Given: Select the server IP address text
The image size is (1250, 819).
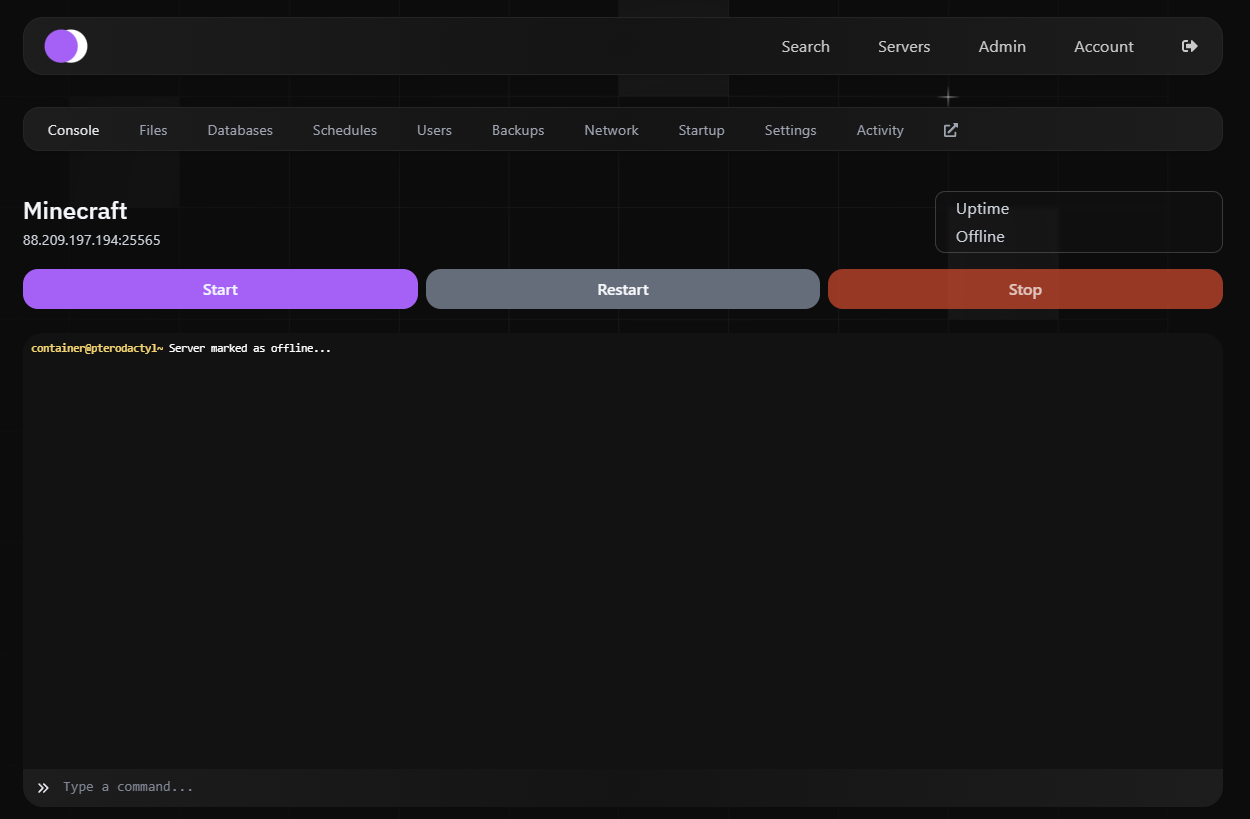Looking at the screenshot, I should pyautogui.click(x=91, y=240).
